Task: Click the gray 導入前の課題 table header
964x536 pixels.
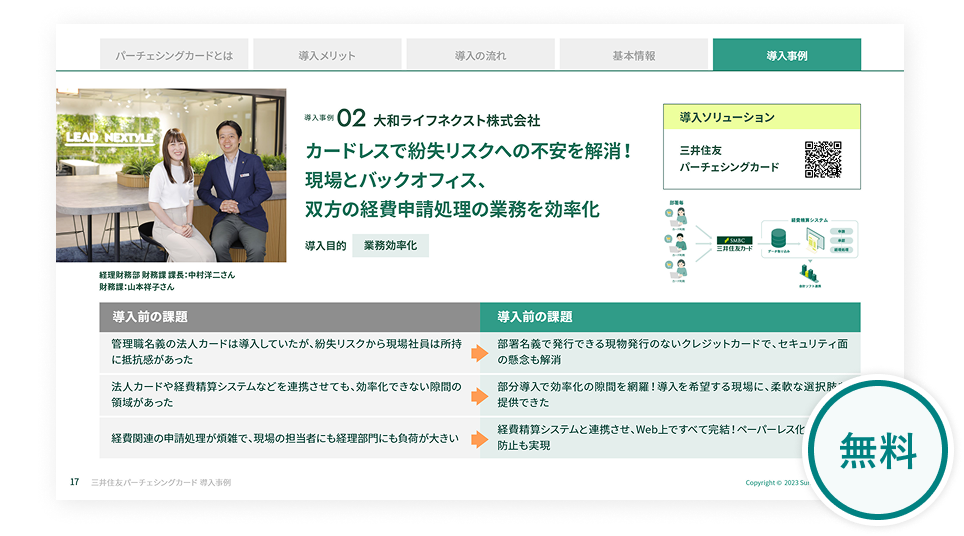Action: click(289, 317)
